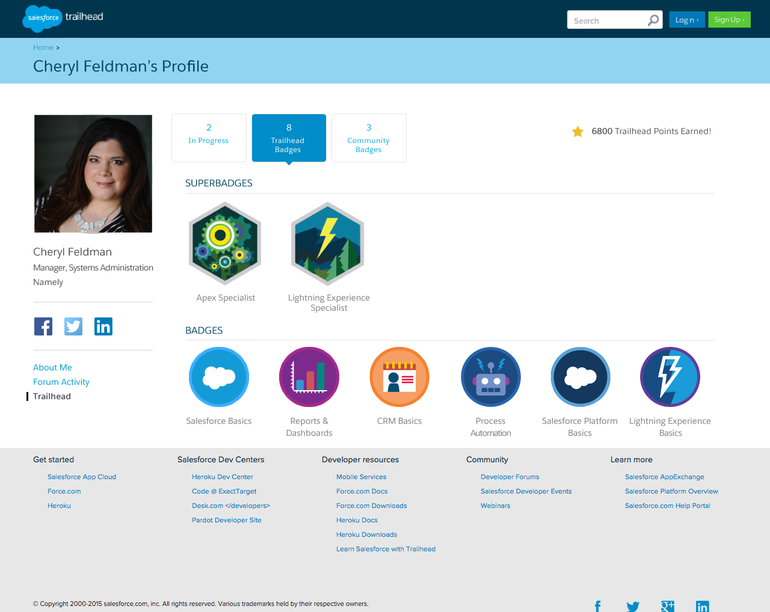Click the profile LinkedIn icon
770x612 pixels.
coord(103,326)
